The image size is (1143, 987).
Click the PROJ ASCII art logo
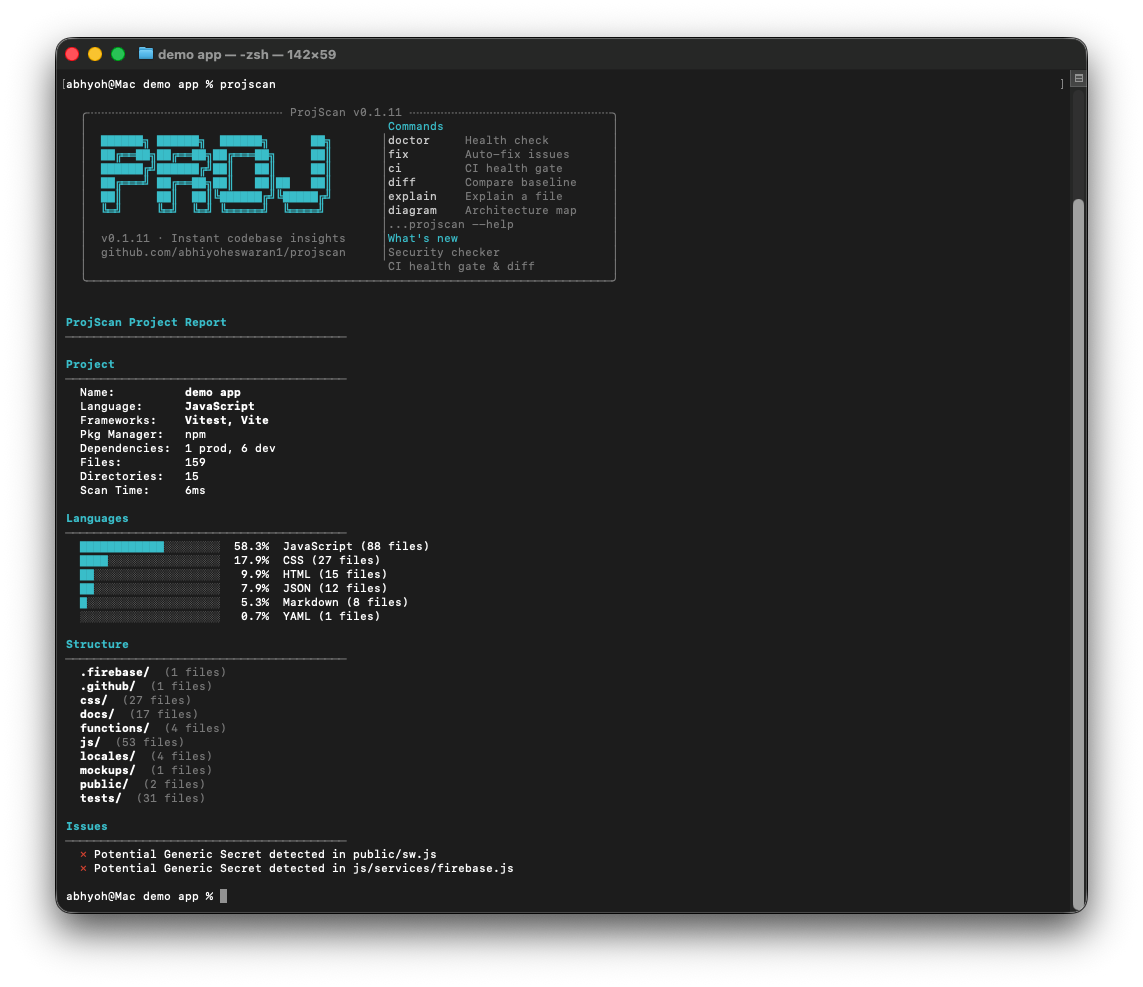point(210,173)
